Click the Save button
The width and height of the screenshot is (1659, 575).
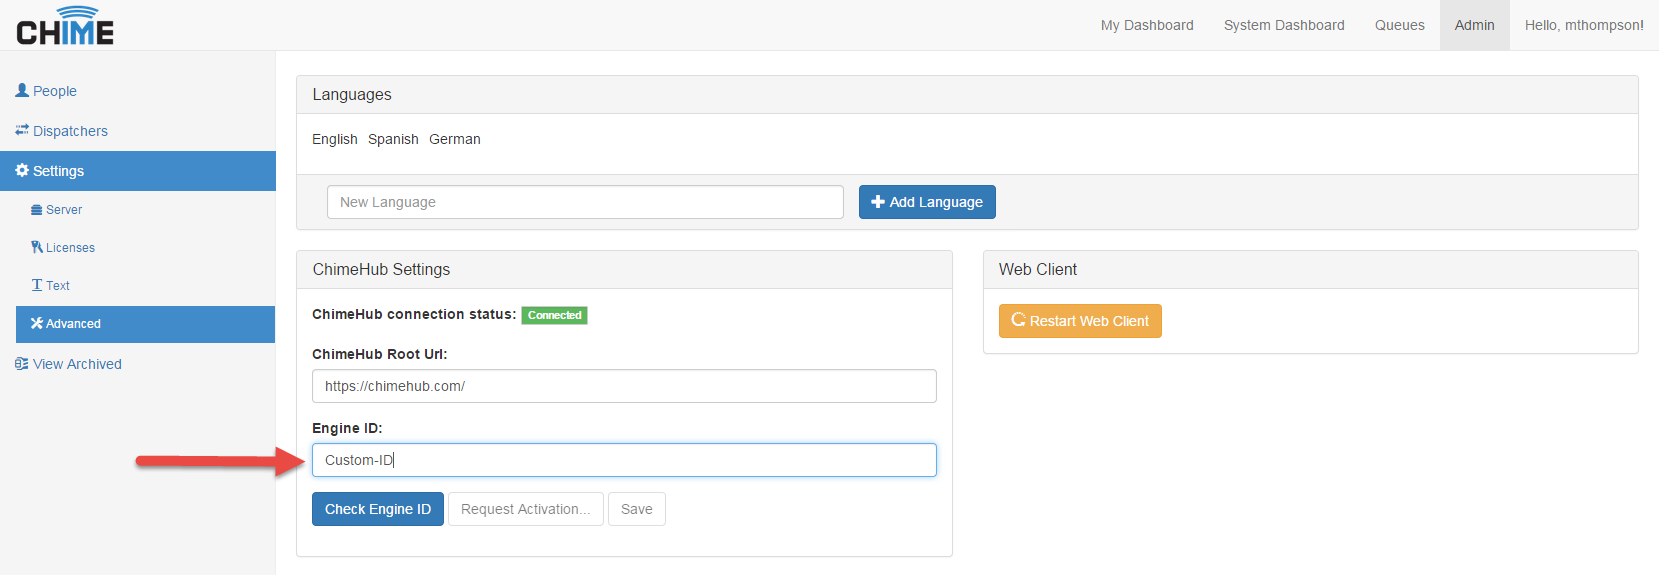(x=637, y=509)
